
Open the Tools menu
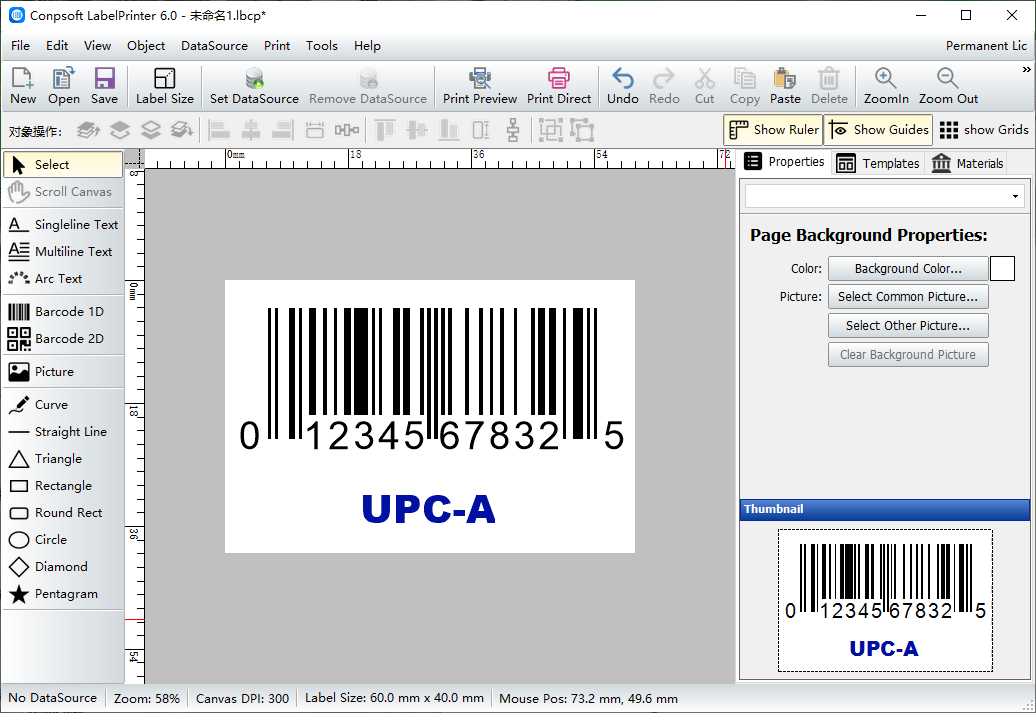pos(322,46)
